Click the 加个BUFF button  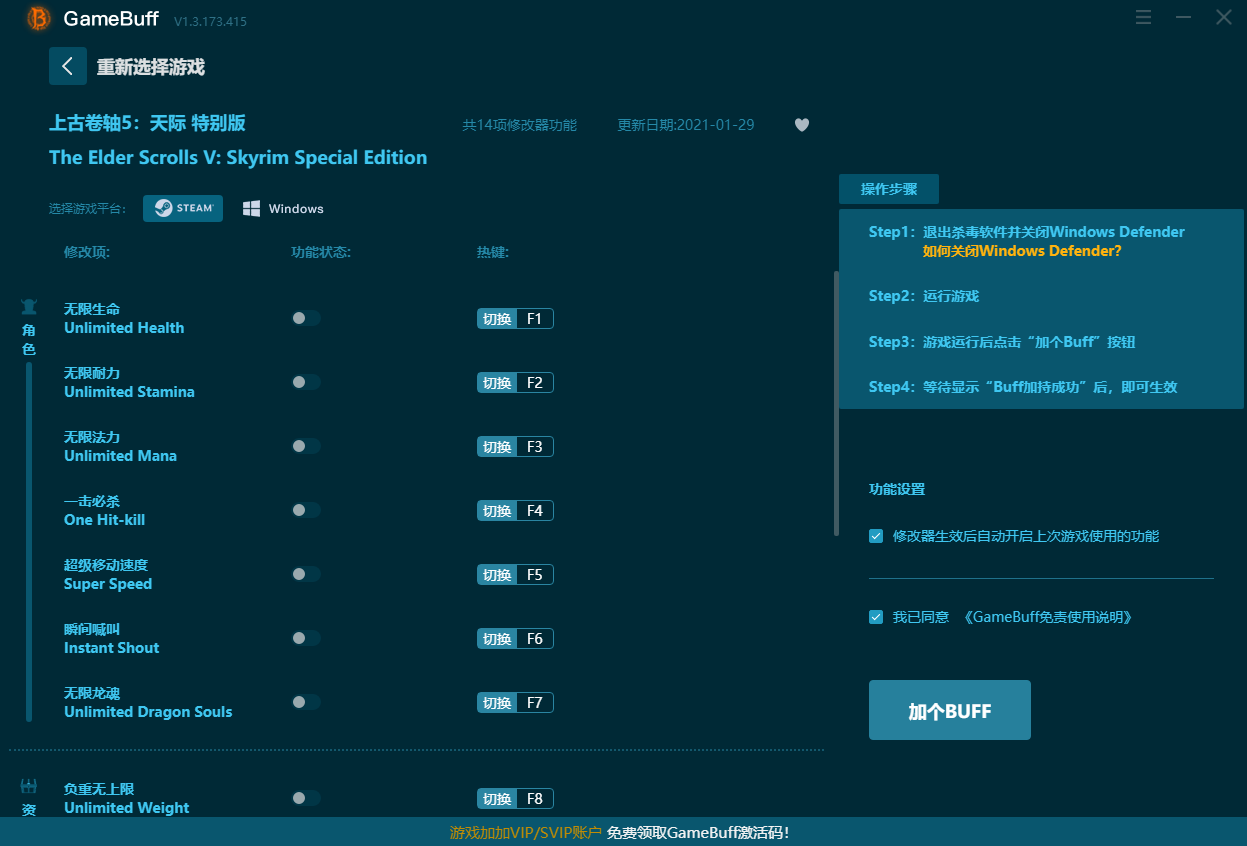950,710
